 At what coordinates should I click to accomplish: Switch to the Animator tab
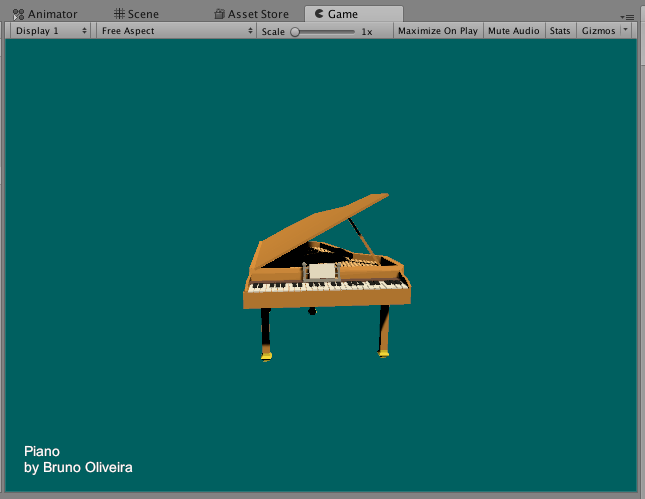[x=45, y=14]
